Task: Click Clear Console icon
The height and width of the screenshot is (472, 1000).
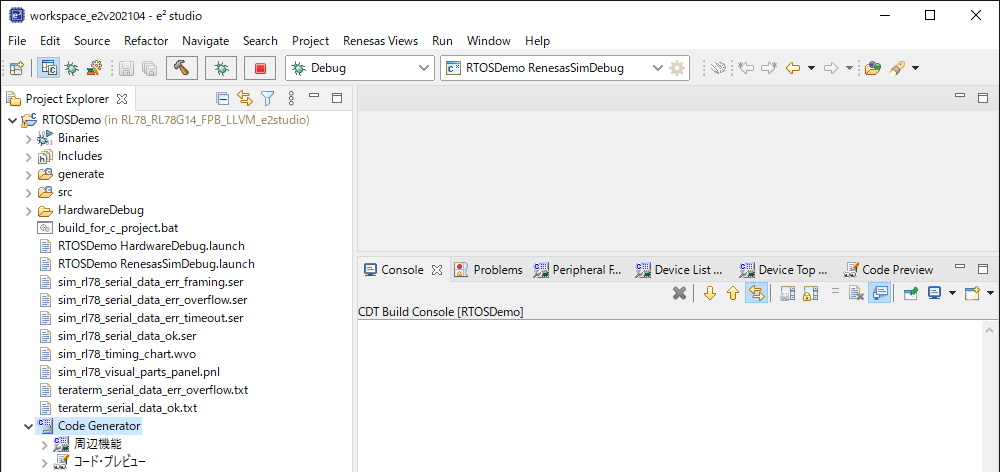Action: 857,293
